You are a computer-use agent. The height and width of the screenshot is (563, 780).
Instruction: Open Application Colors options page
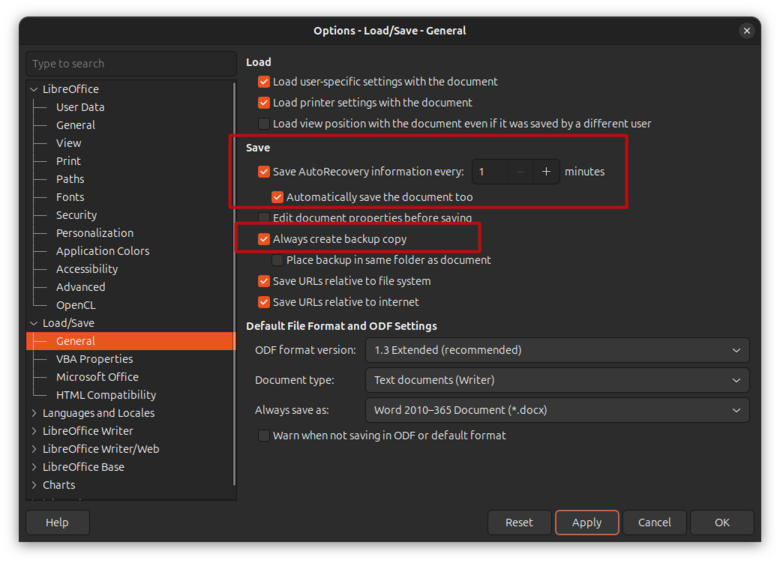(x=102, y=251)
